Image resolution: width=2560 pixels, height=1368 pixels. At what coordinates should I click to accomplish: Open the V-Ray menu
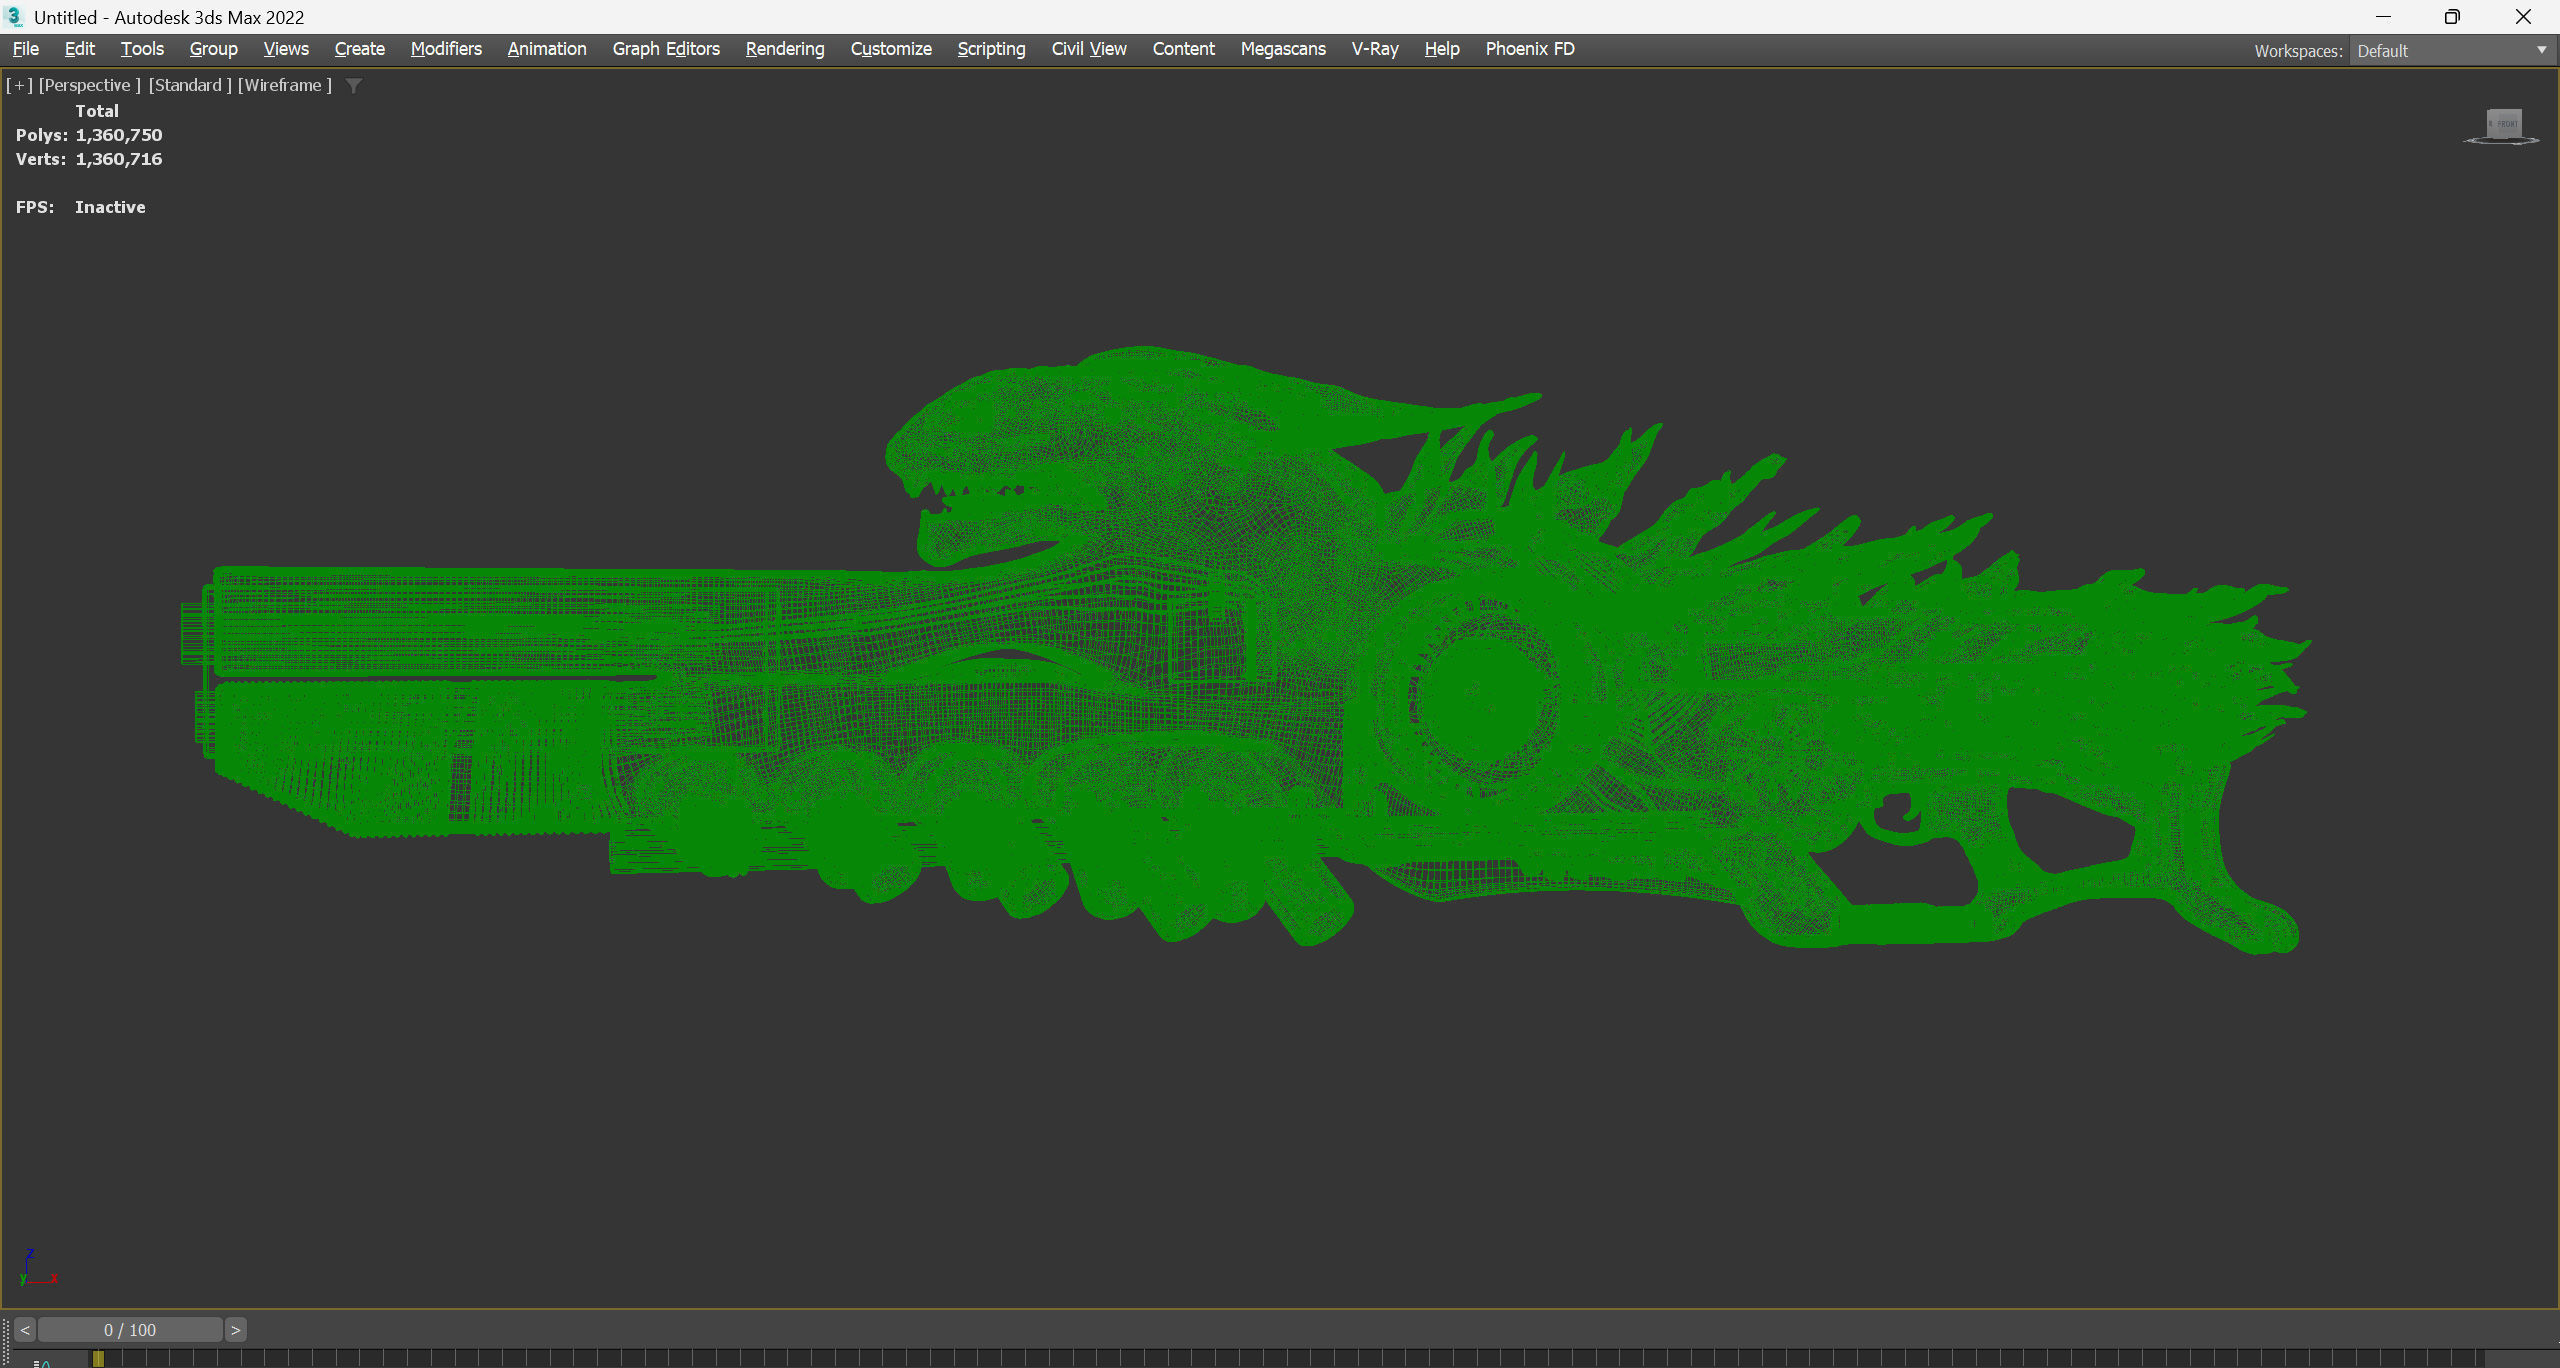tap(1375, 49)
